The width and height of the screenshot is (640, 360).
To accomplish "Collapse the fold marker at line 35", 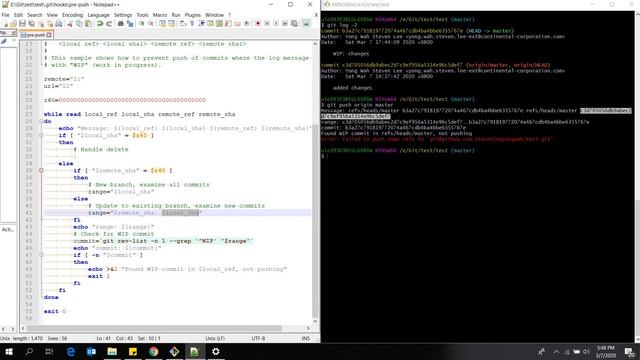I will 41,171.
